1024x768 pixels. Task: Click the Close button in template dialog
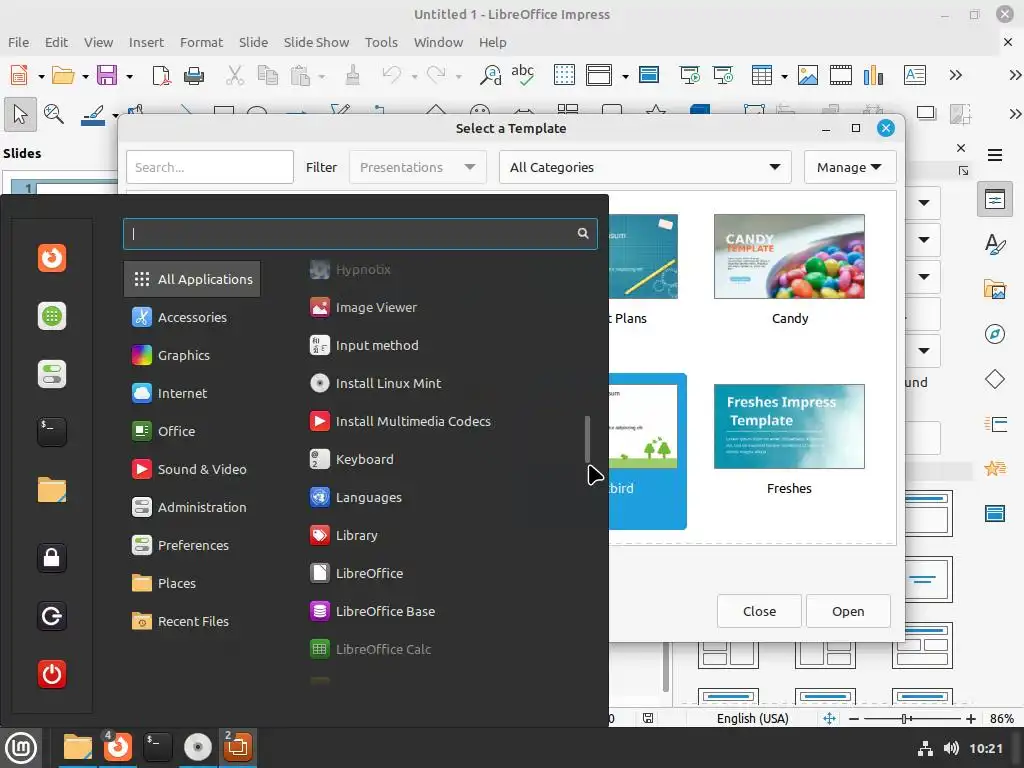[x=759, y=611]
